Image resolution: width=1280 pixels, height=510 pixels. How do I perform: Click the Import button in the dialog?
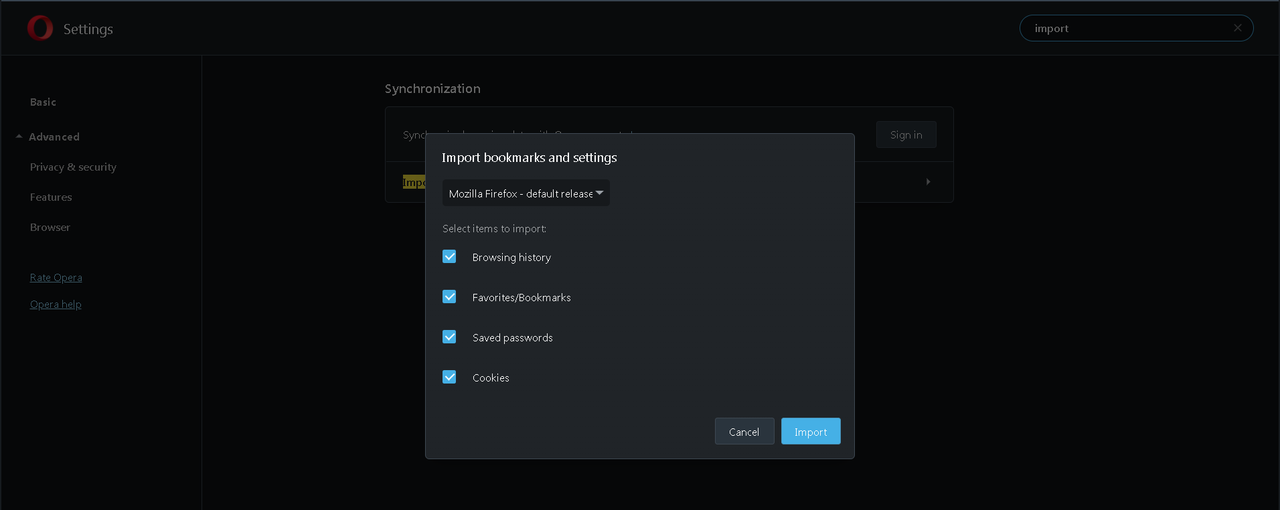coord(810,431)
